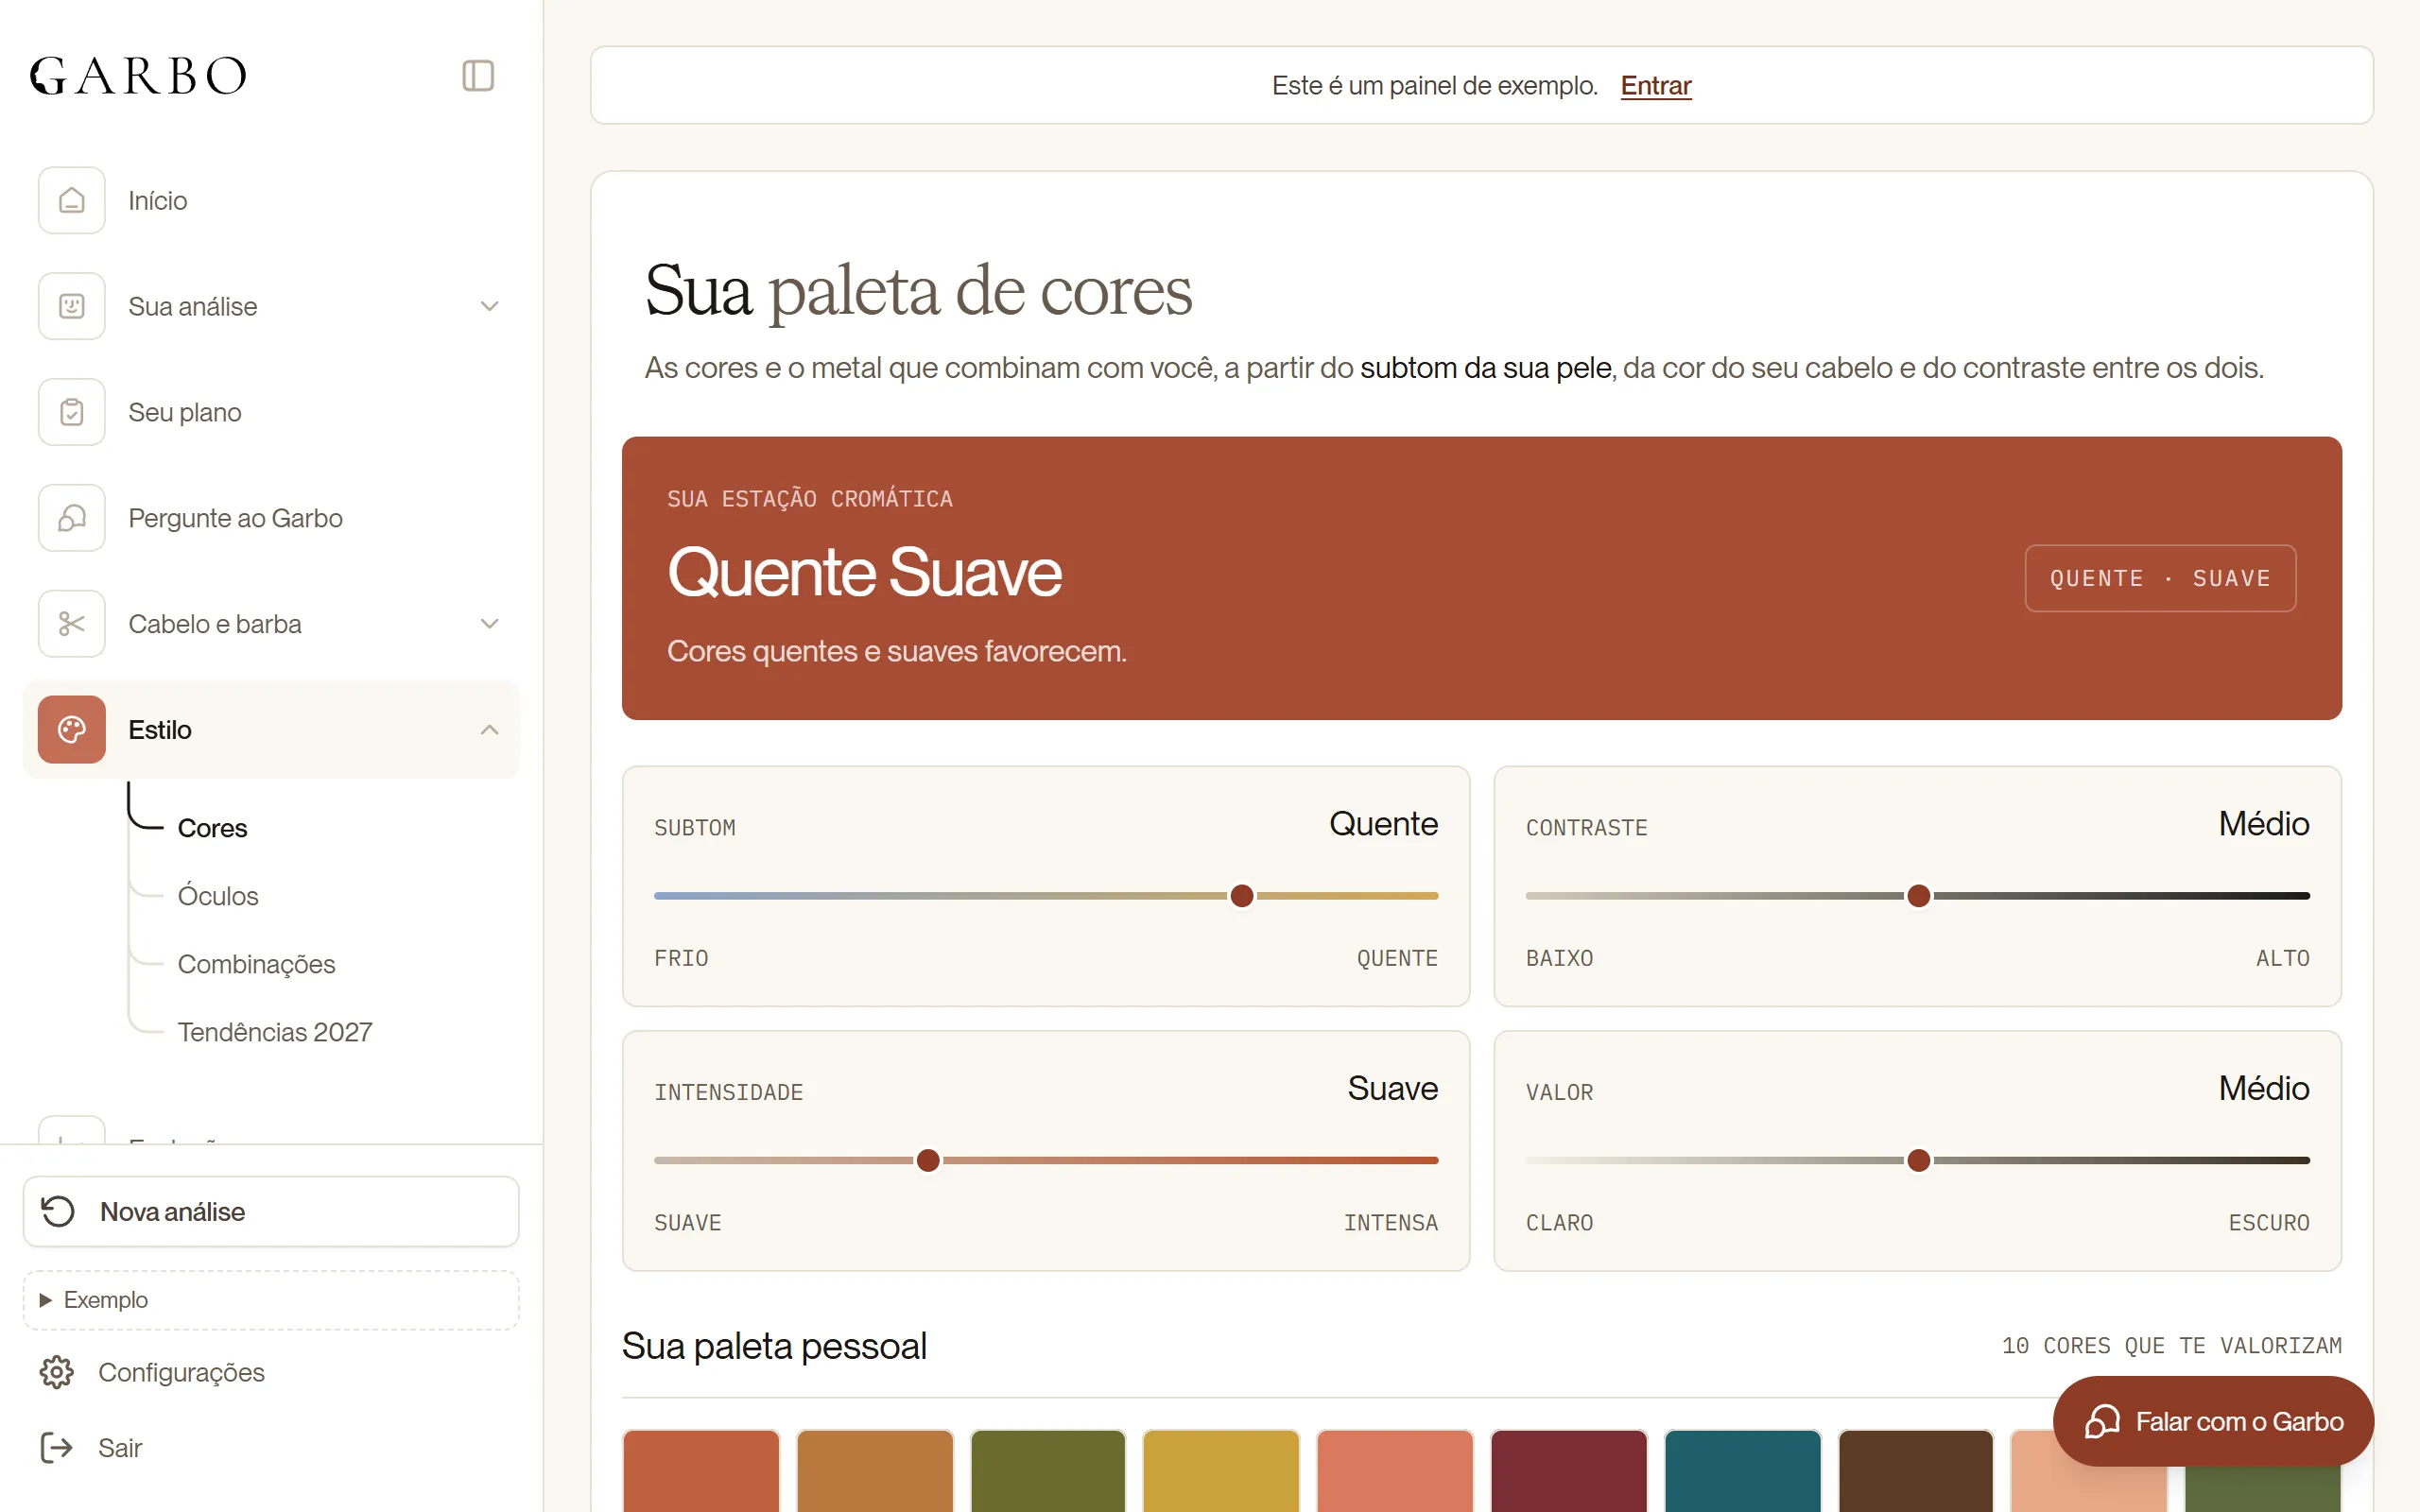Click the Subtom slider handle
The image size is (2420, 1512).
point(1242,896)
